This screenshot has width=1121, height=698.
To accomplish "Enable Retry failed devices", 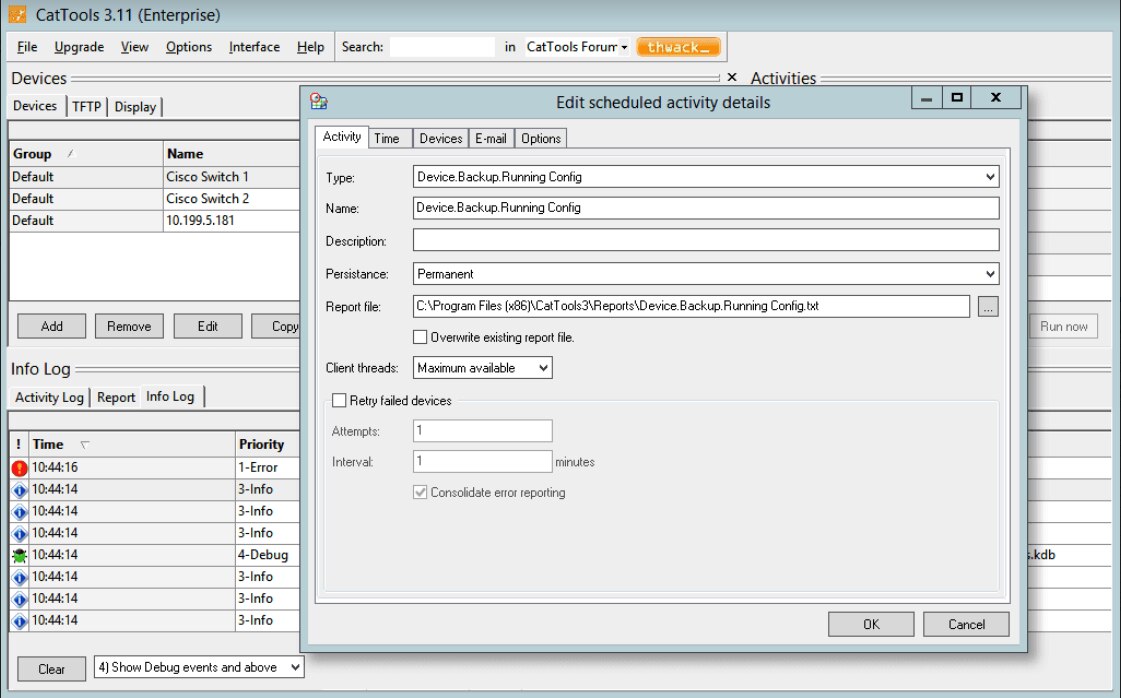I will point(340,399).
